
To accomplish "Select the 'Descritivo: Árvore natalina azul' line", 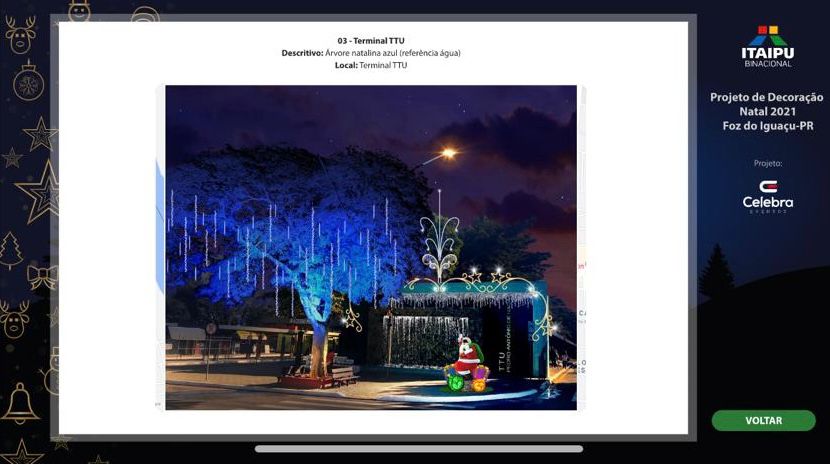I will pyautogui.click(x=371, y=53).
